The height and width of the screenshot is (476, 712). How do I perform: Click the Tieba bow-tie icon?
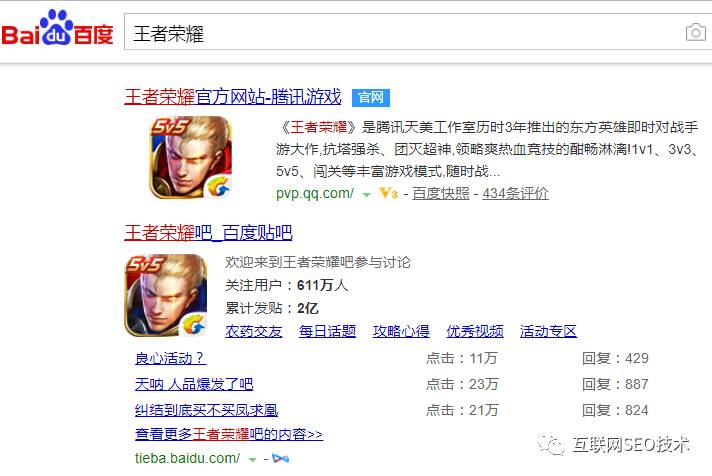(x=280, y=458)
